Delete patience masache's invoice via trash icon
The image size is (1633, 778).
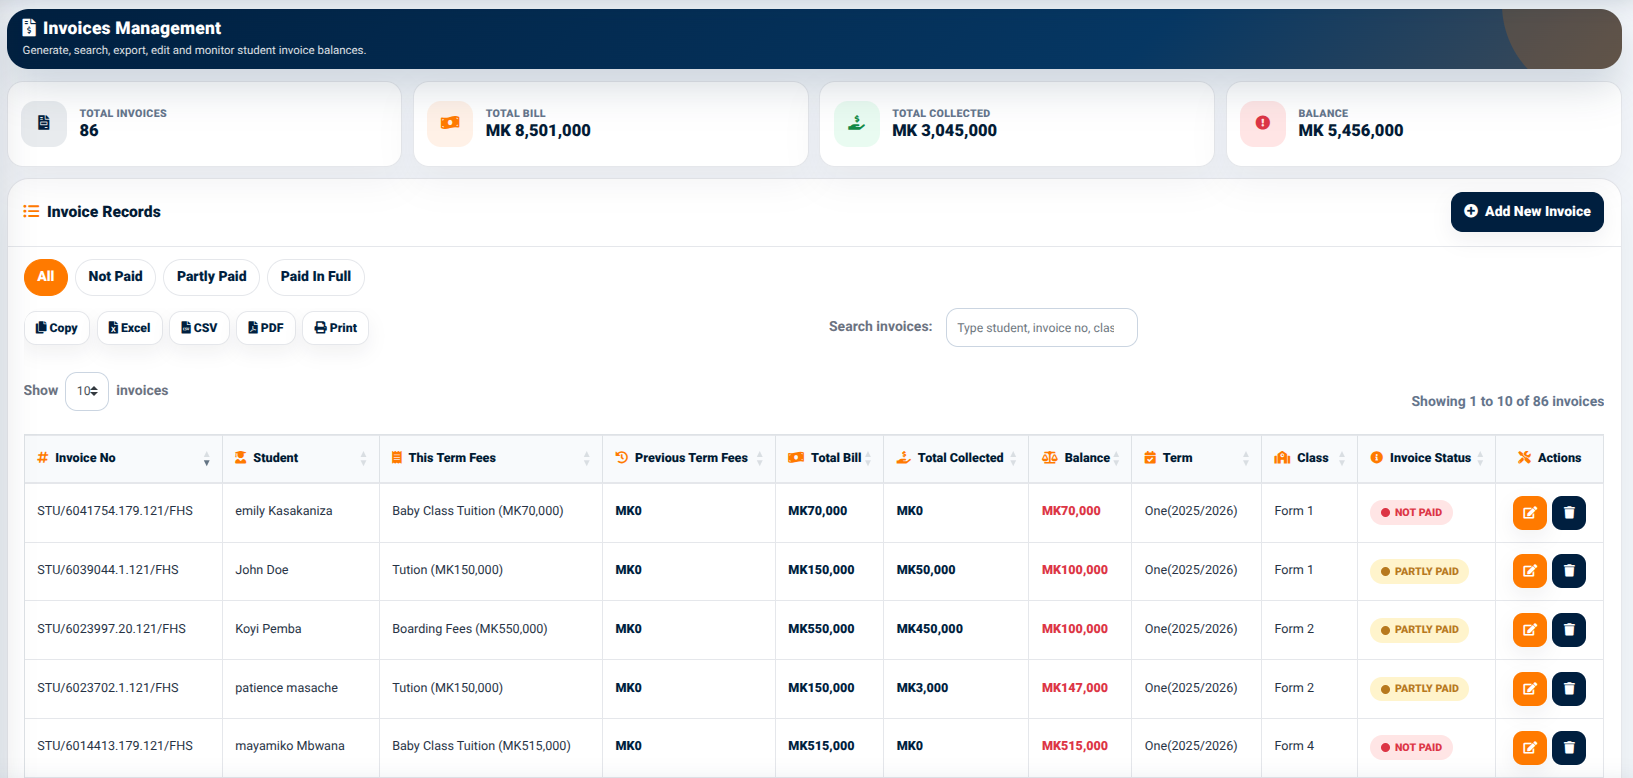point(1569,688)
